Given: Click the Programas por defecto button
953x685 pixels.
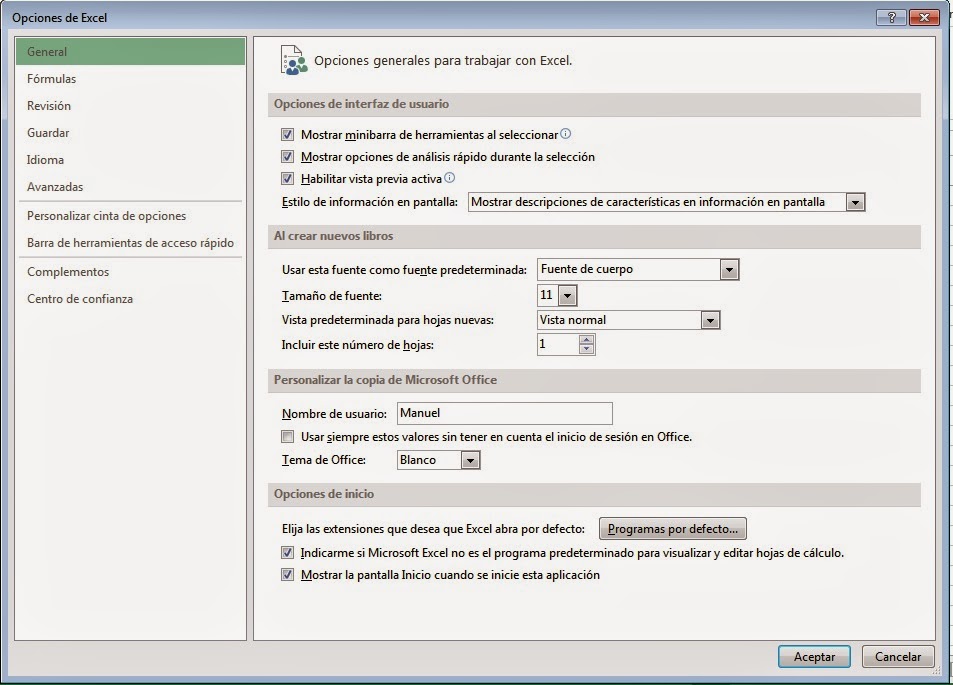Looking at the screenshot, I should tap(672, 528).
